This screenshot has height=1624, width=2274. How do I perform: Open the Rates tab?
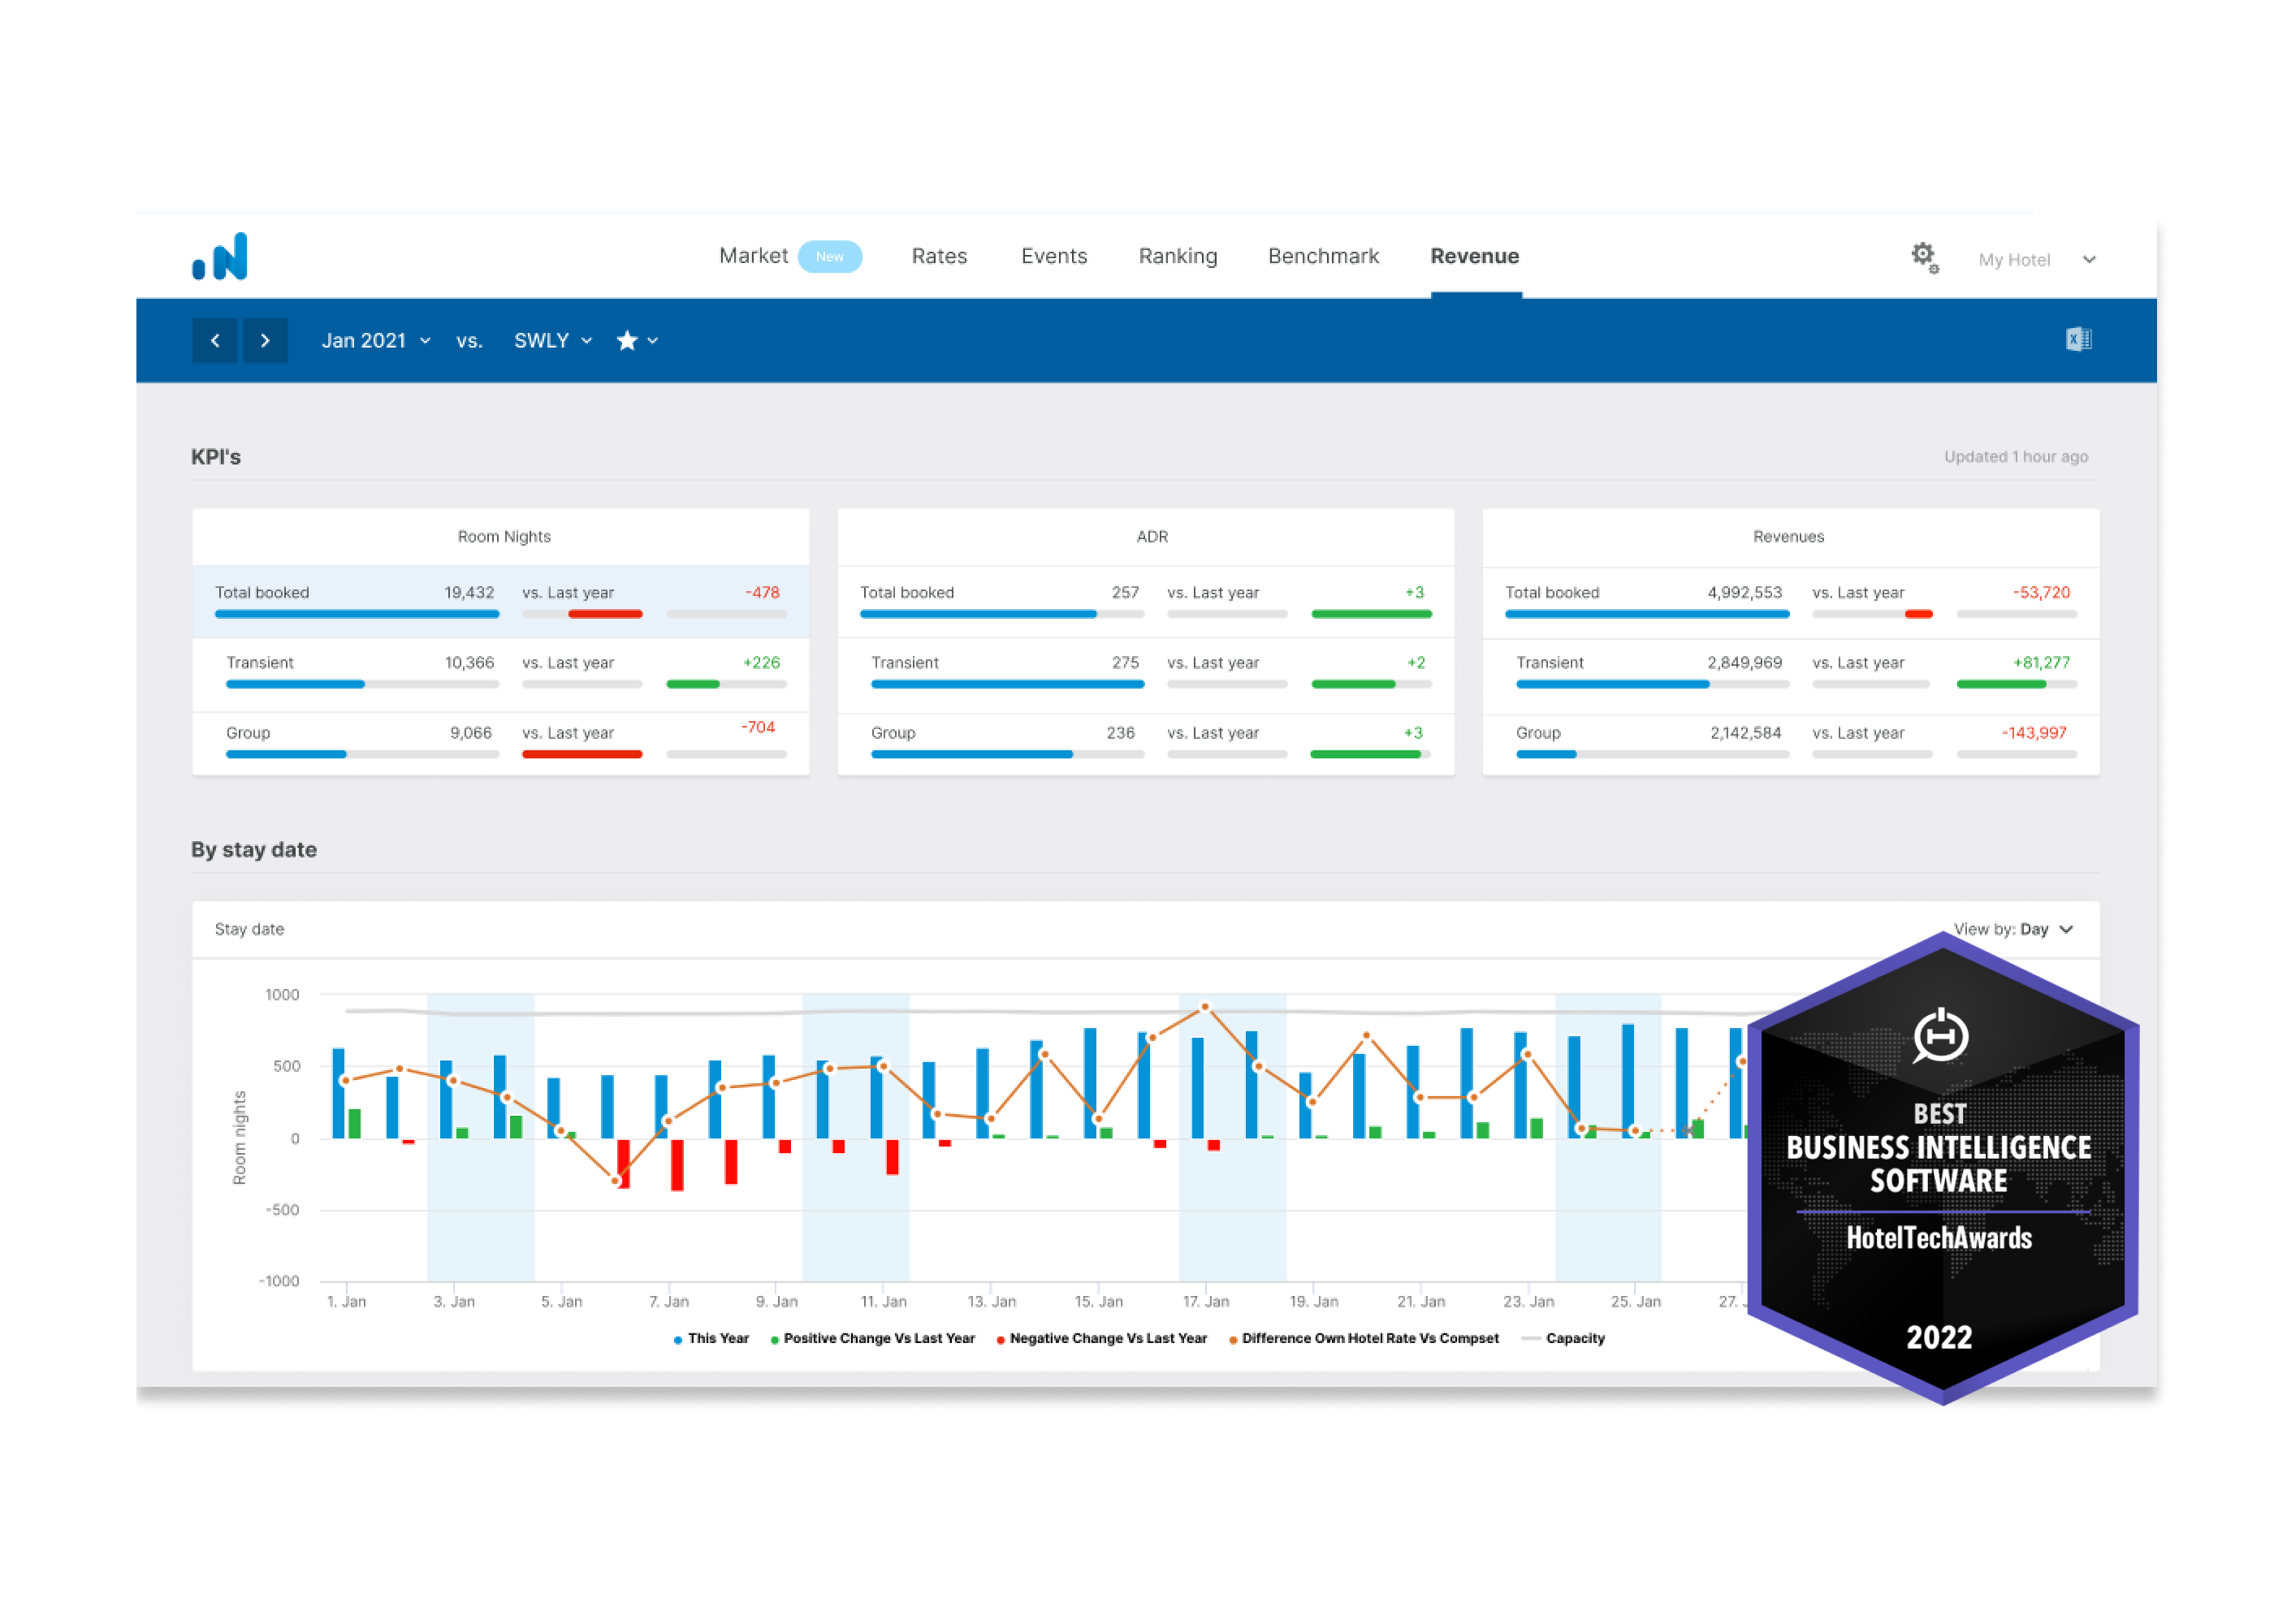(x=939, y=256)
